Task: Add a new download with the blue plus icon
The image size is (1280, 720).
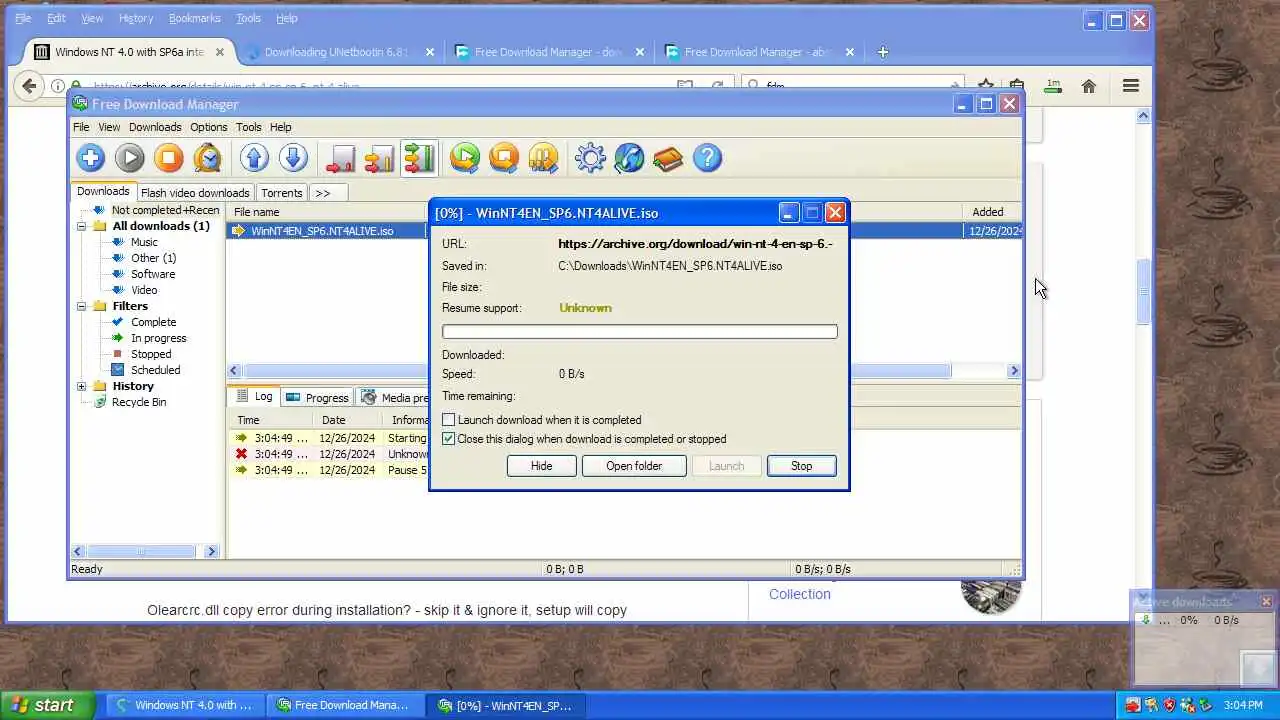Action: [91, 158]
